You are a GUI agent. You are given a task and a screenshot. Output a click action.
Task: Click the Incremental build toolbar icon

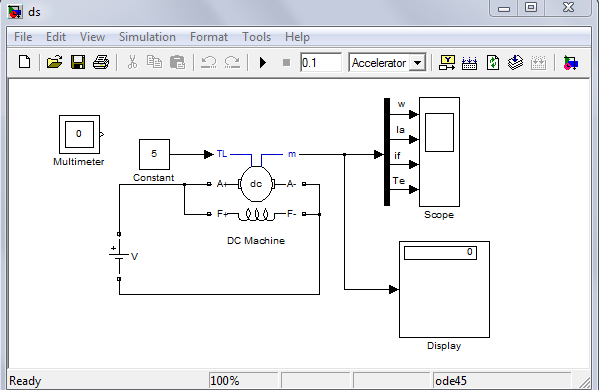[469, 62]
